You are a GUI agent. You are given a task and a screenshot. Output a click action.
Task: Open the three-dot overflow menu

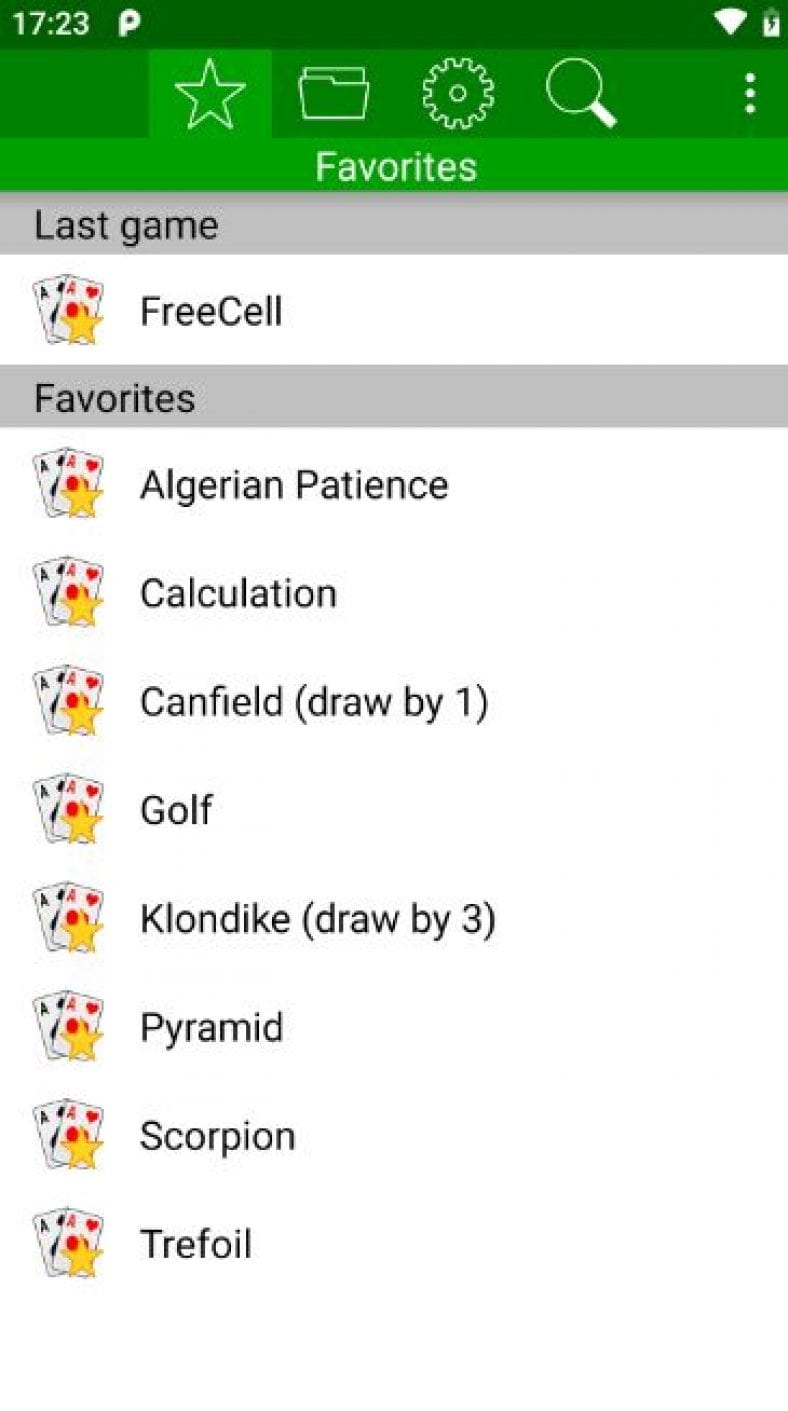click(749, 94)
